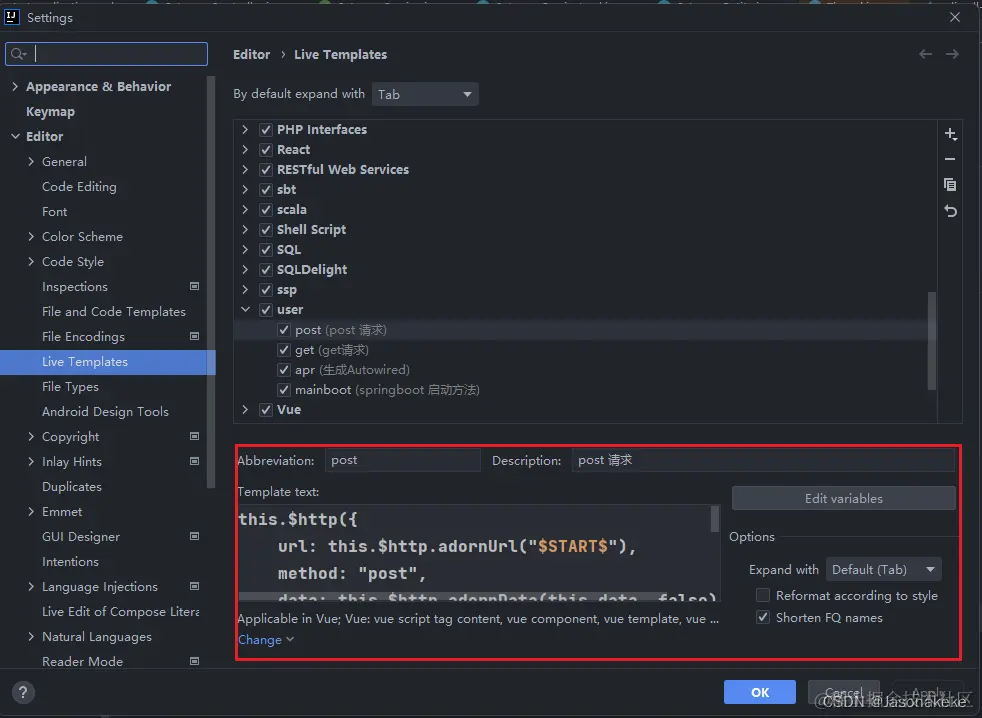This screenshot has width=982, height=718.
Task: Expand Appearance & Behavior settings section
Action: [15, 86]
